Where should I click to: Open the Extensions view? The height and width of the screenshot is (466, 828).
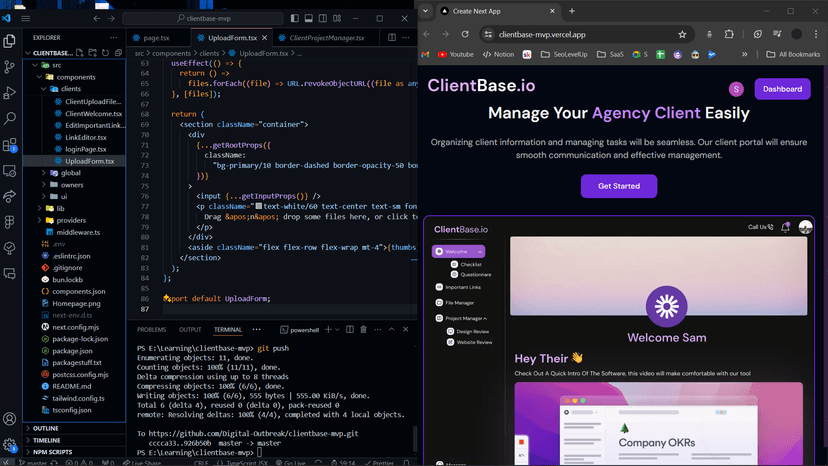point(10,145)
